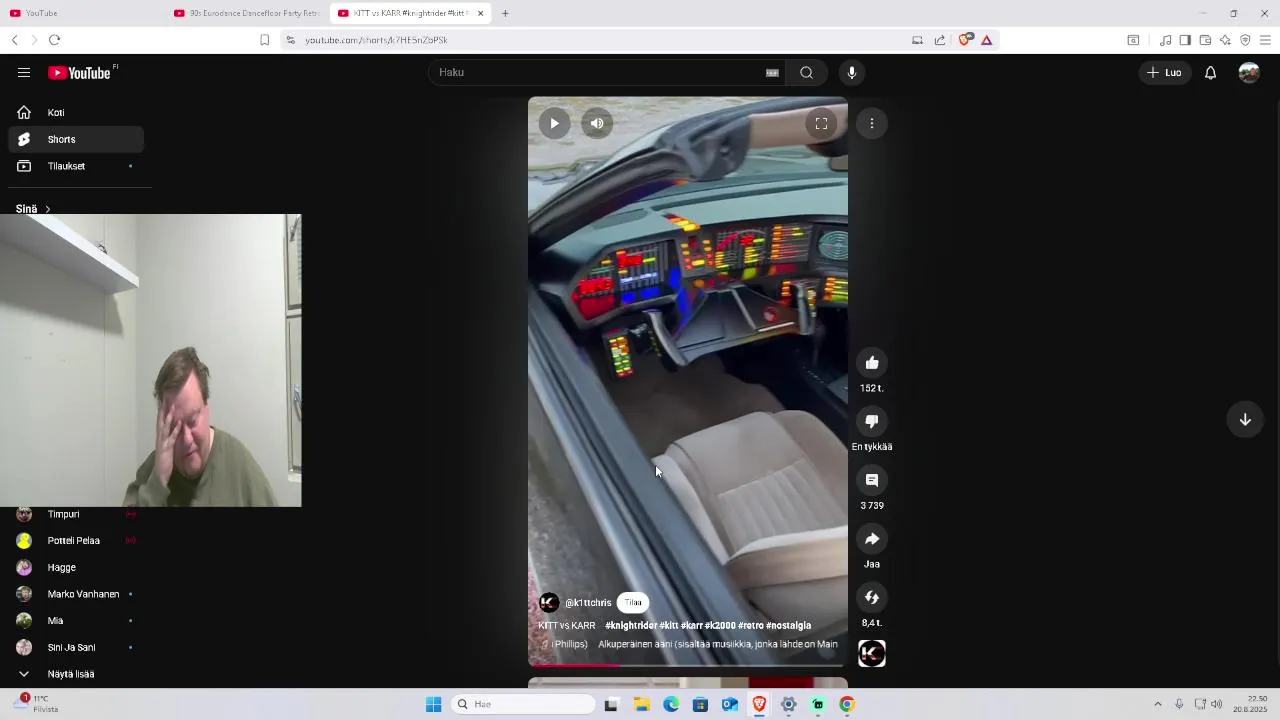Share the Short via Jaa
Screen dimensions: 1280x720
tap(872, 539)
